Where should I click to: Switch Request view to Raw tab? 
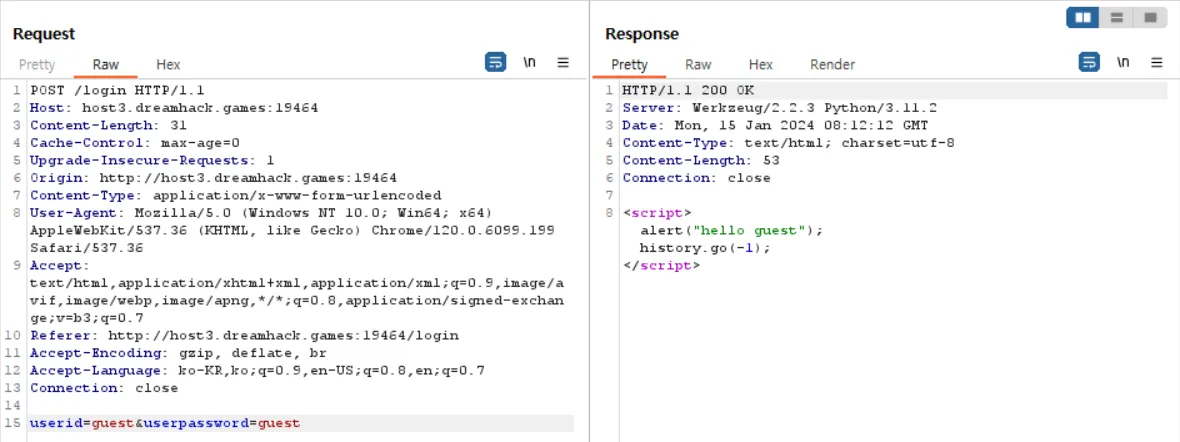pyautogui.click(x=105, y=65)
